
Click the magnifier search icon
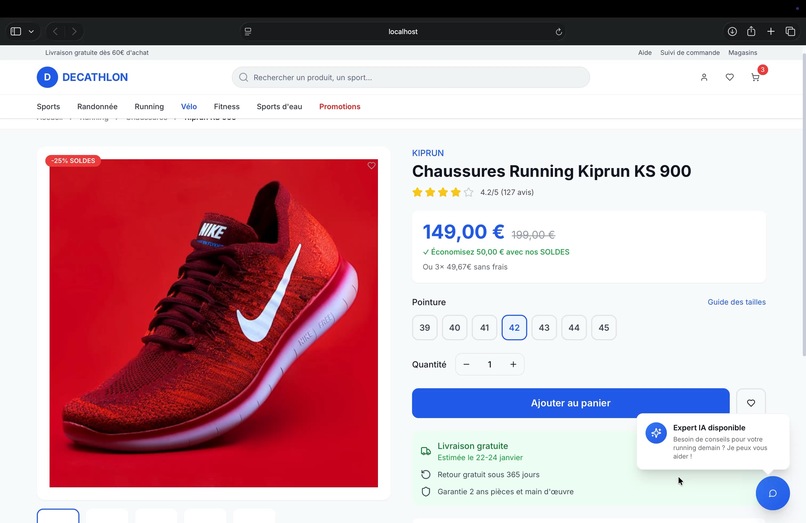[x=243, y=77]
